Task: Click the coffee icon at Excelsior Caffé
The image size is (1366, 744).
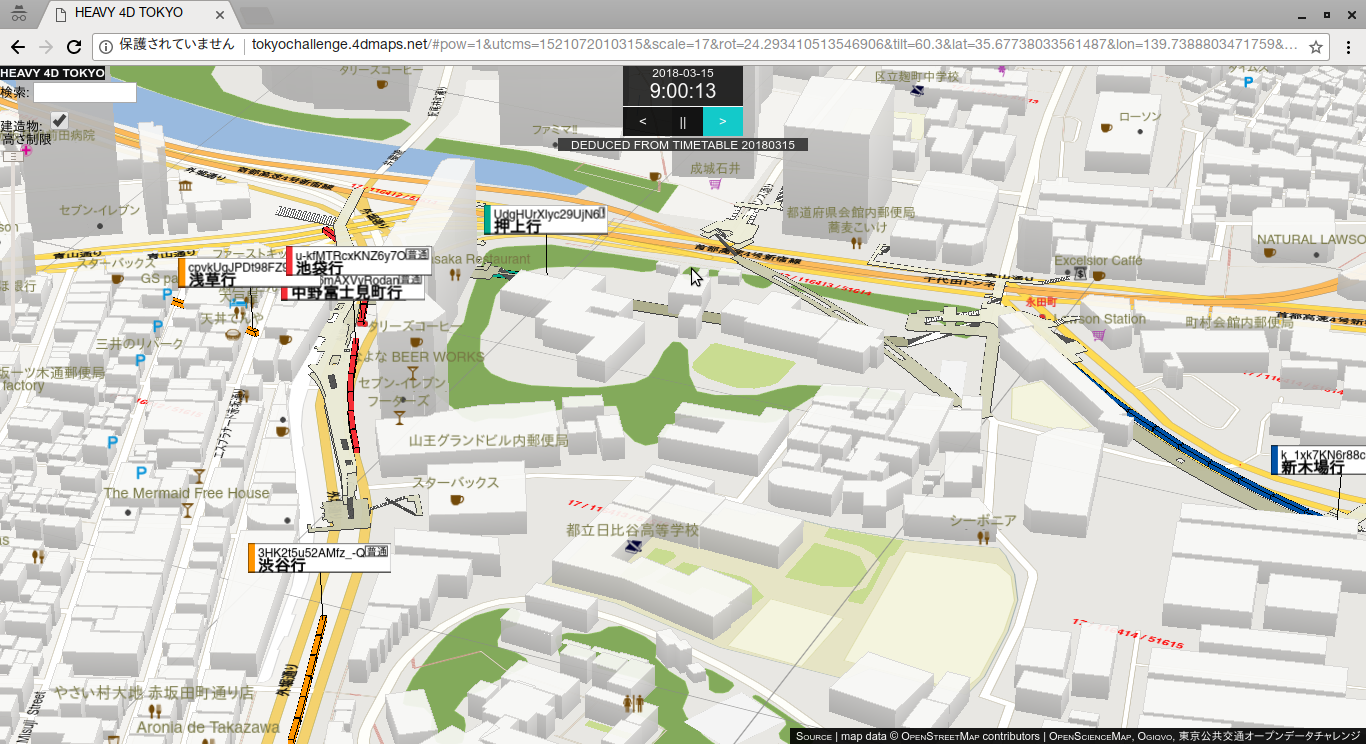Action: pyautogui.click(x=1098, y=275)
